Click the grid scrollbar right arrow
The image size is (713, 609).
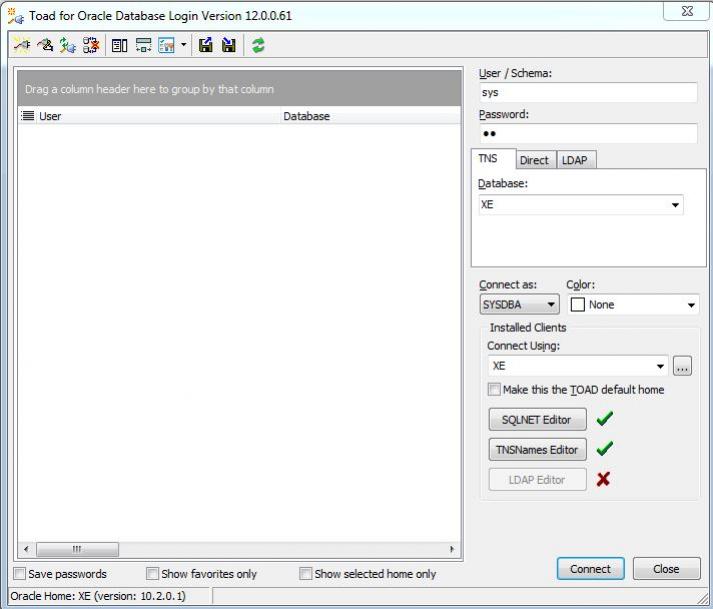pyautogui.click(x=452, y=549)
